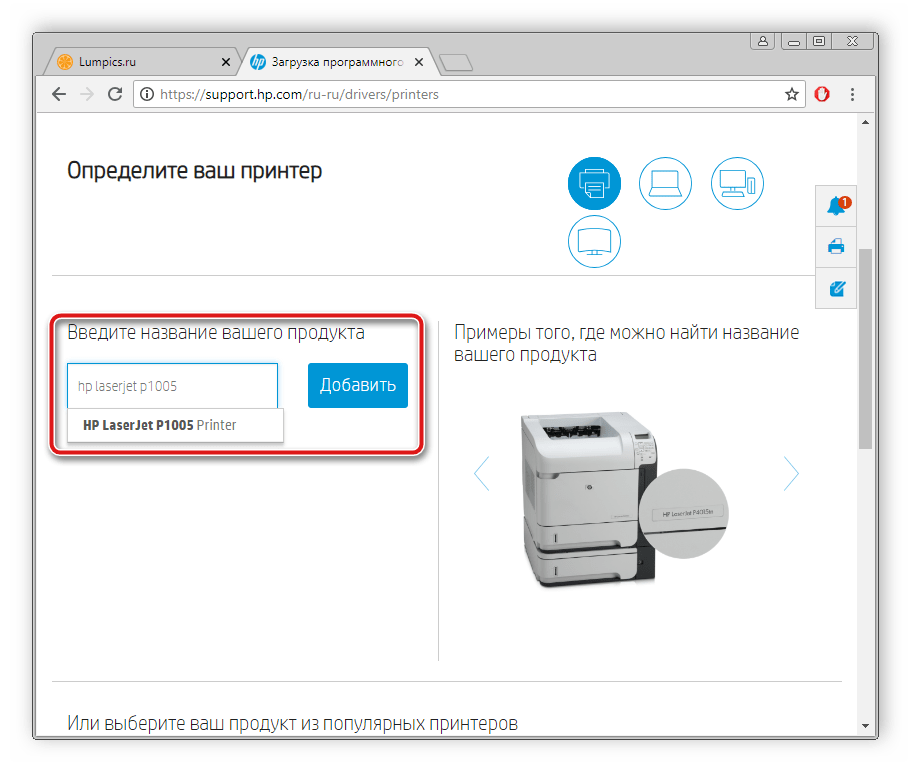911x772 pixels.
Task: Select the monitor product category icon
Action: 594,241
